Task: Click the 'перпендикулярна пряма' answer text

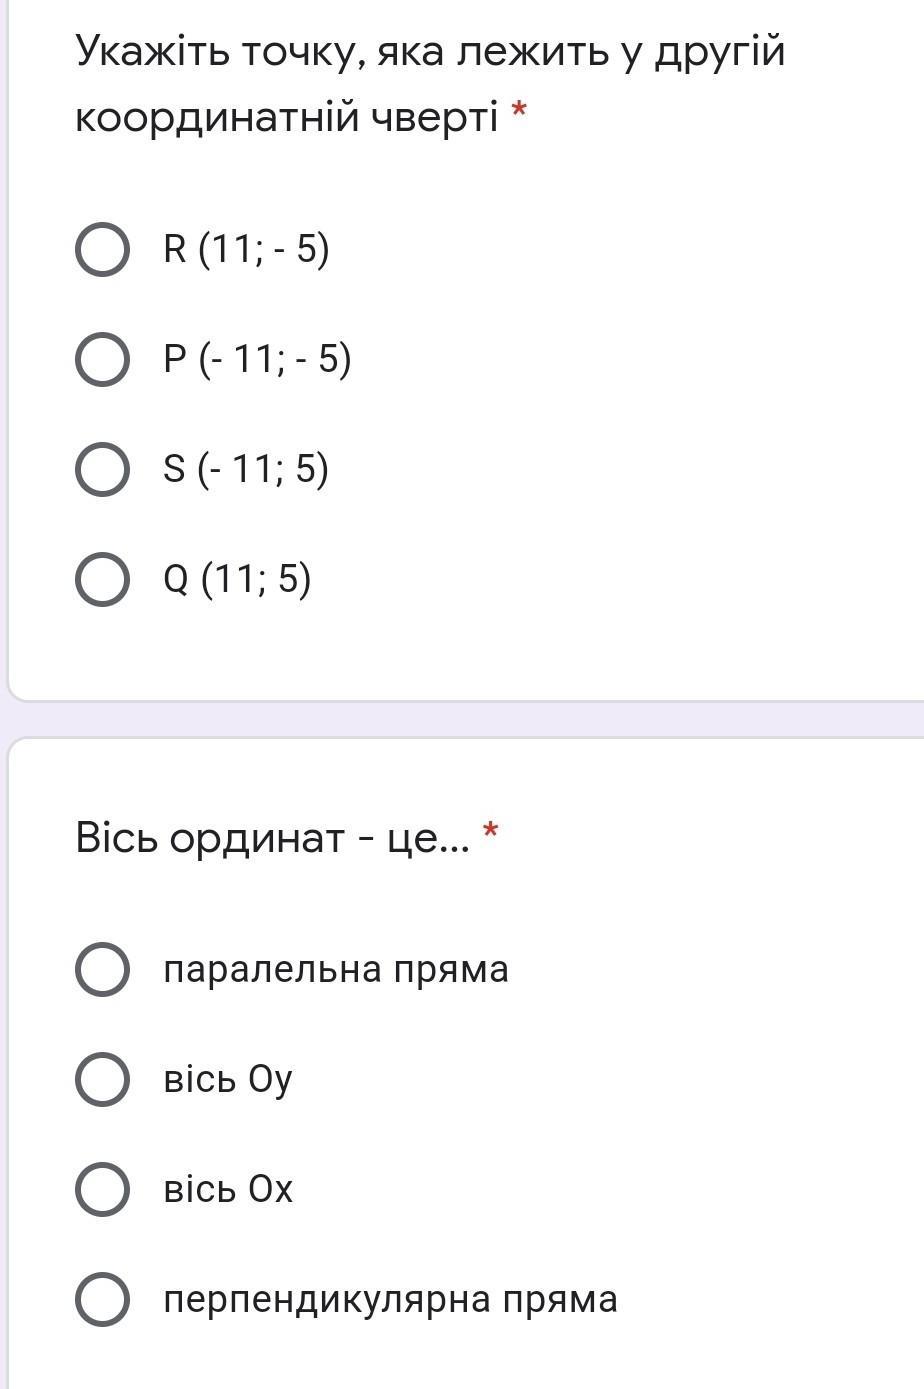Action: coord(390,1300)
